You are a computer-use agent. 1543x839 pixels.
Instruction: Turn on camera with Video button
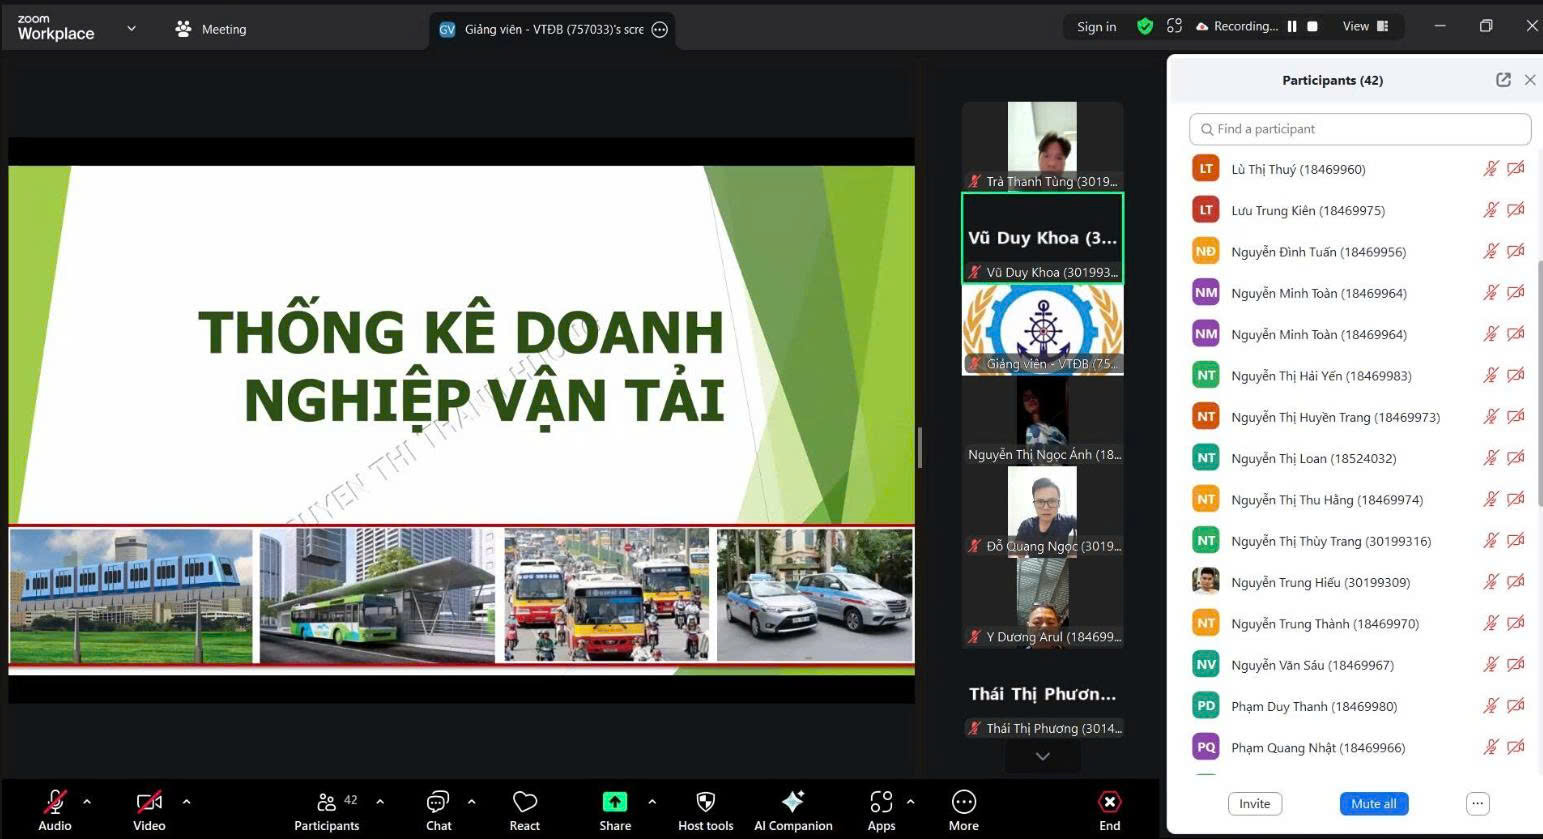149,802
